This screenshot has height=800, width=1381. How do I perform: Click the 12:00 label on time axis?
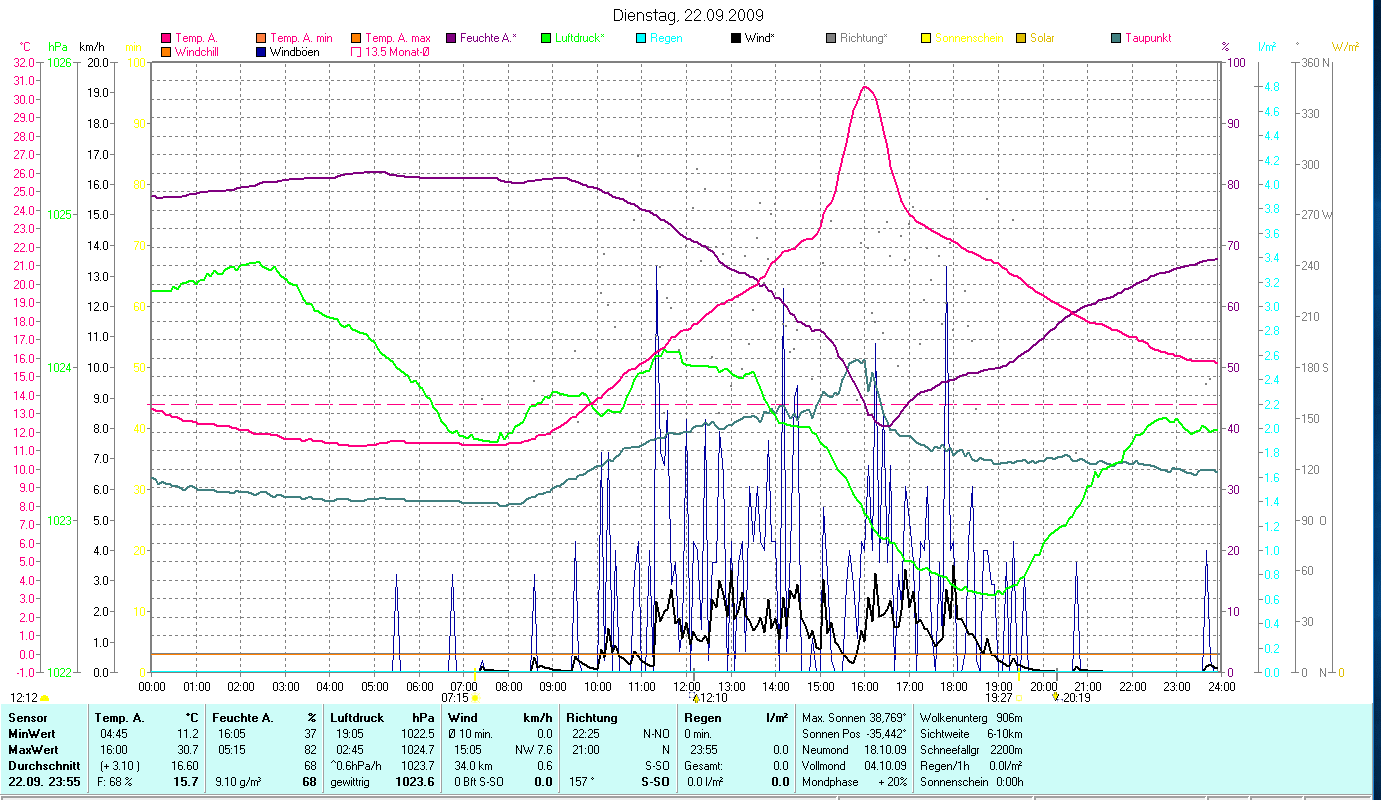[687, 686]
